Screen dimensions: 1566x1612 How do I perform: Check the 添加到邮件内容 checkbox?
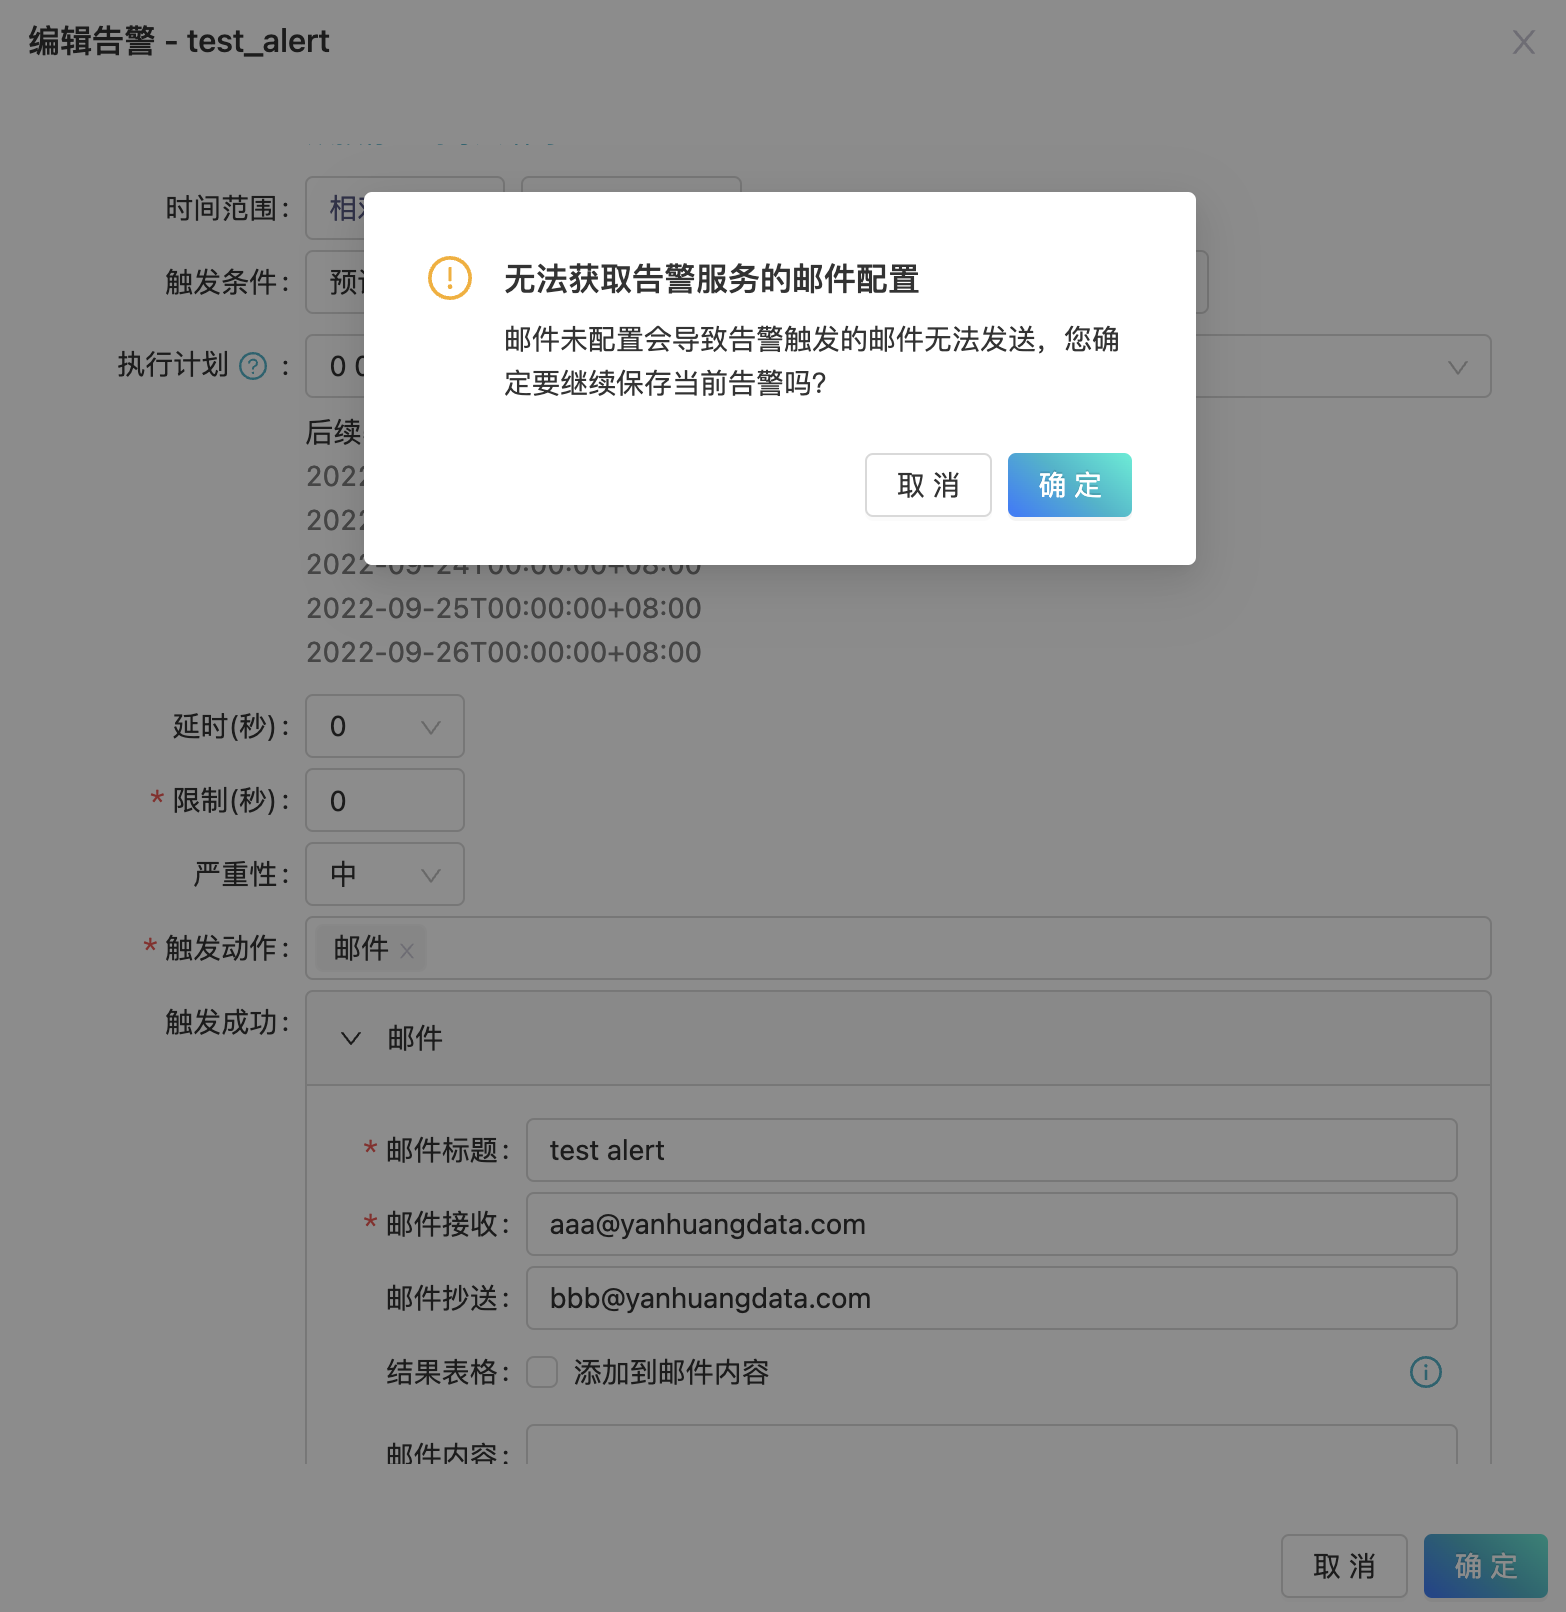point(542,1372)
